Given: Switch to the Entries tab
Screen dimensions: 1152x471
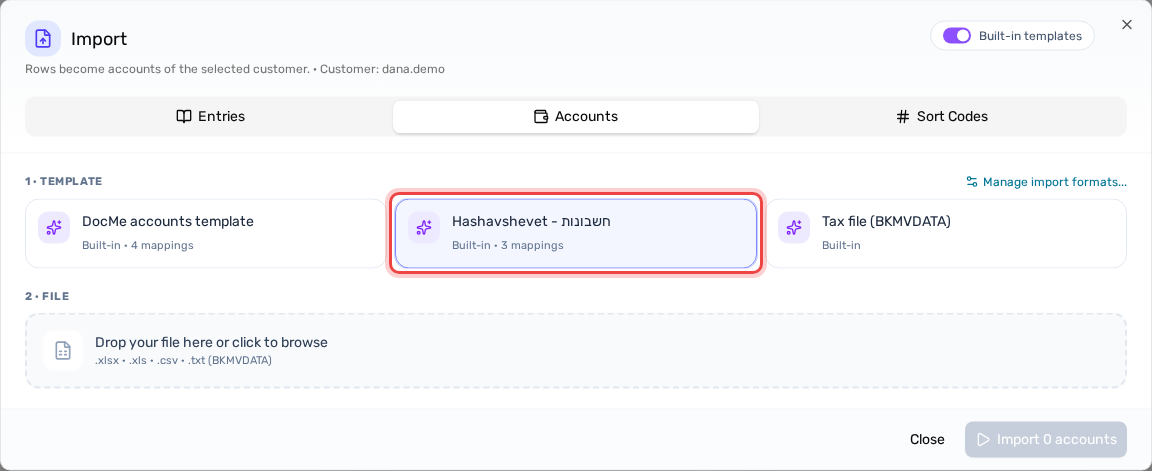Looking at the screenshot, I should (210, 116).
